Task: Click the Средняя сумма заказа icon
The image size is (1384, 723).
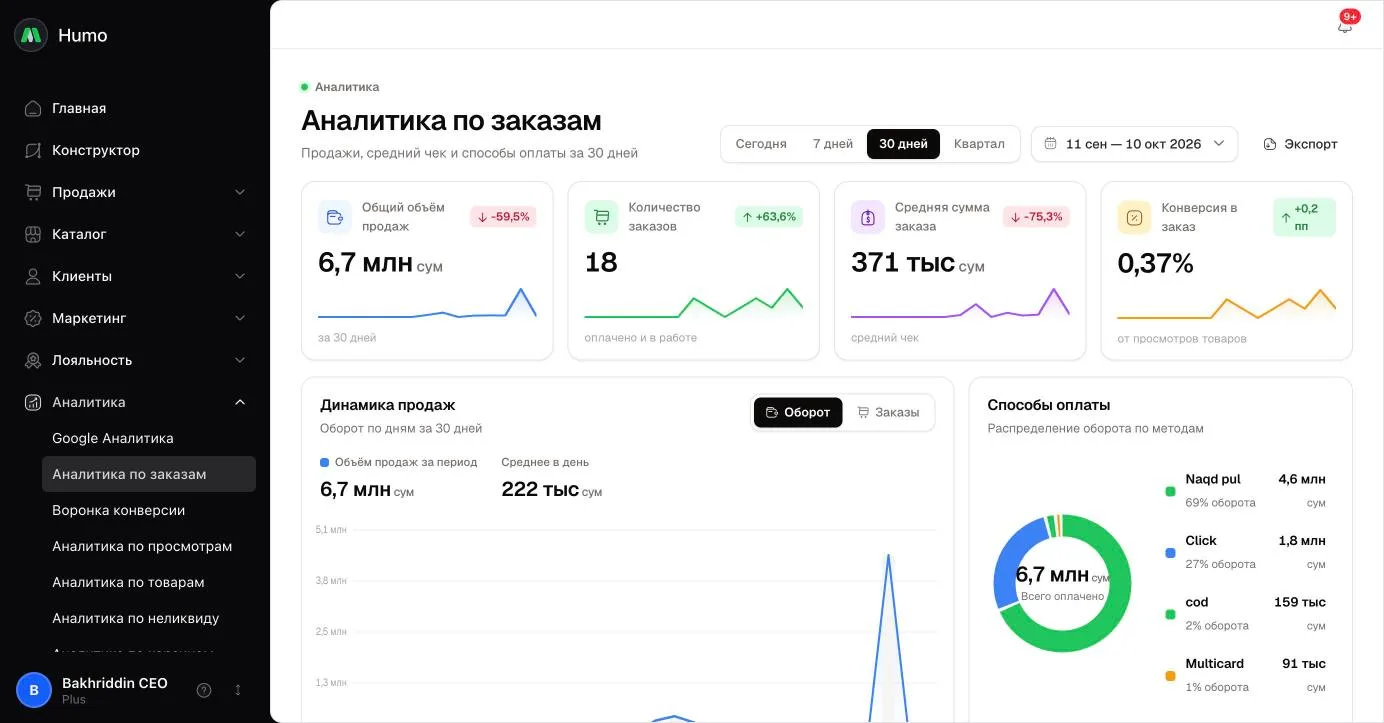Action: (x=868, y=217)
